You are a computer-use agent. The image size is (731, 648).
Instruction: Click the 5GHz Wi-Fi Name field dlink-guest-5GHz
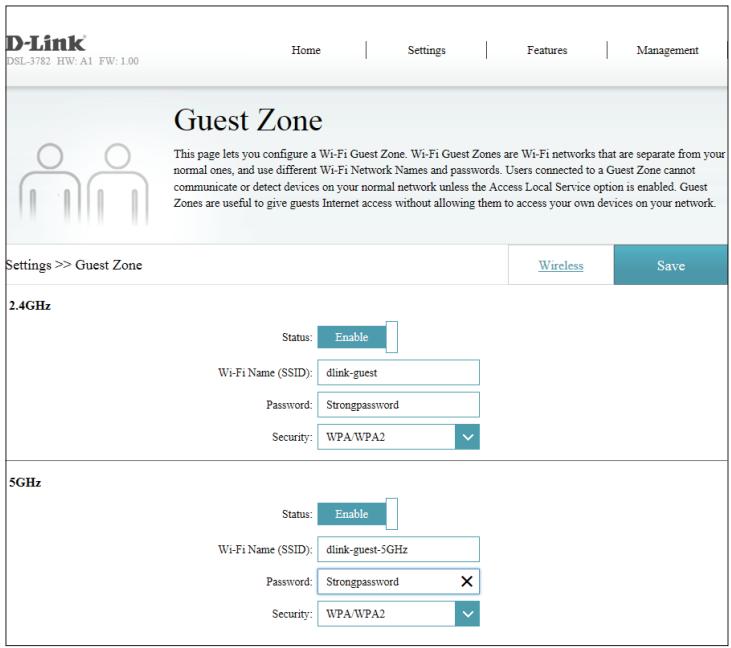click(399, 549)
